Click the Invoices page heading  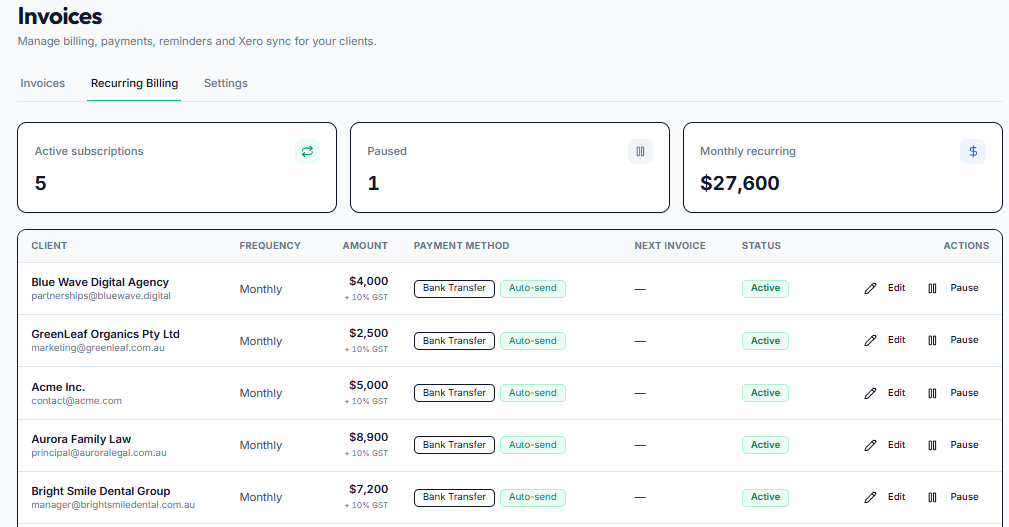click(x=60, y=16)
